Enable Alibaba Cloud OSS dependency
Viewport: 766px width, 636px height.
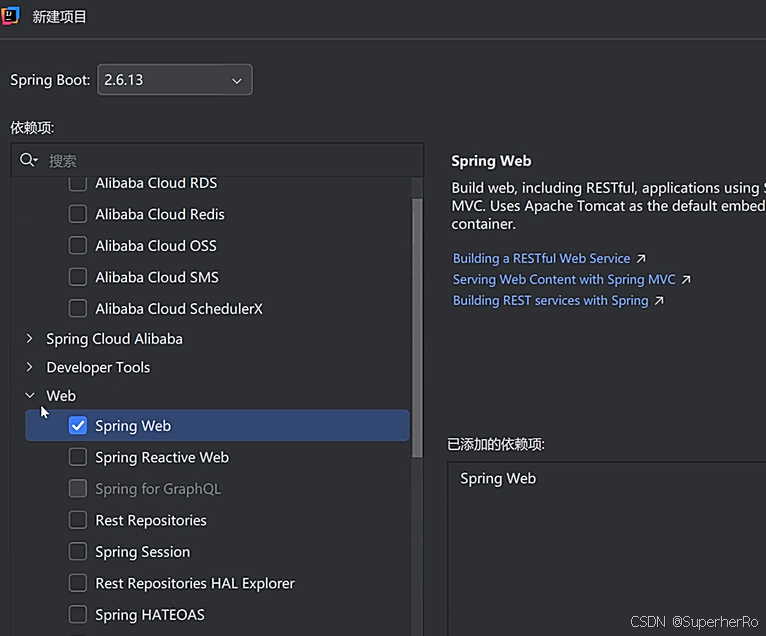coord(78,245)
